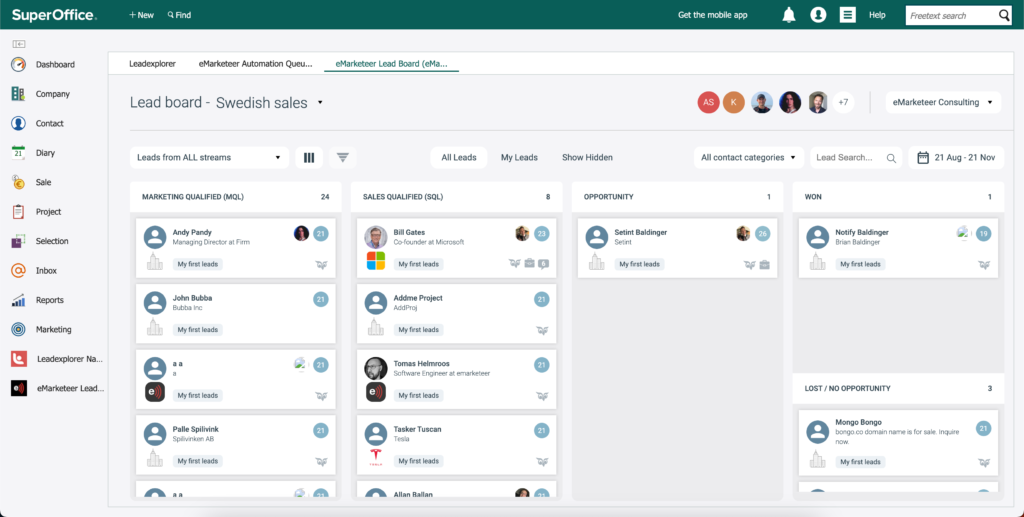The height and width of the screenshot is (517, 1024).
Task: Click the comment count icon on Bill Gates card
Action: click(543, 264)
